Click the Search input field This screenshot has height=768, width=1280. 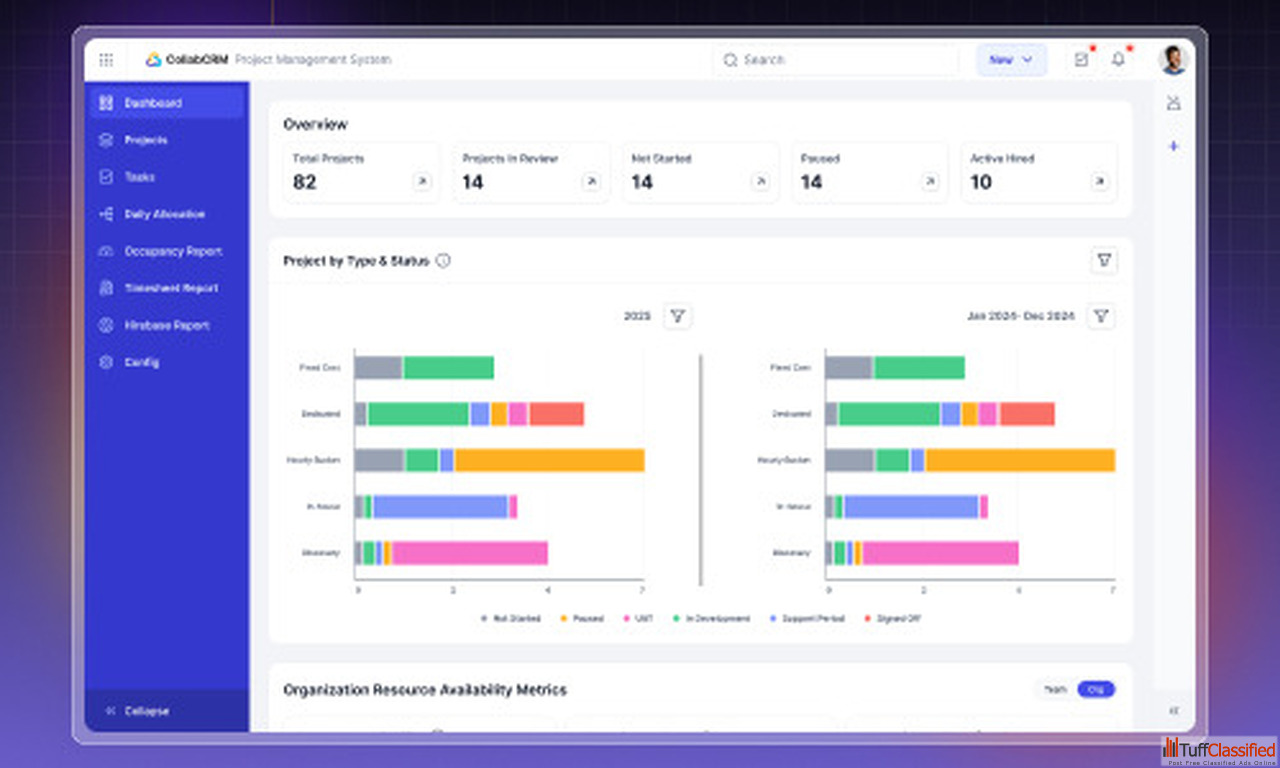coord(834,60)
